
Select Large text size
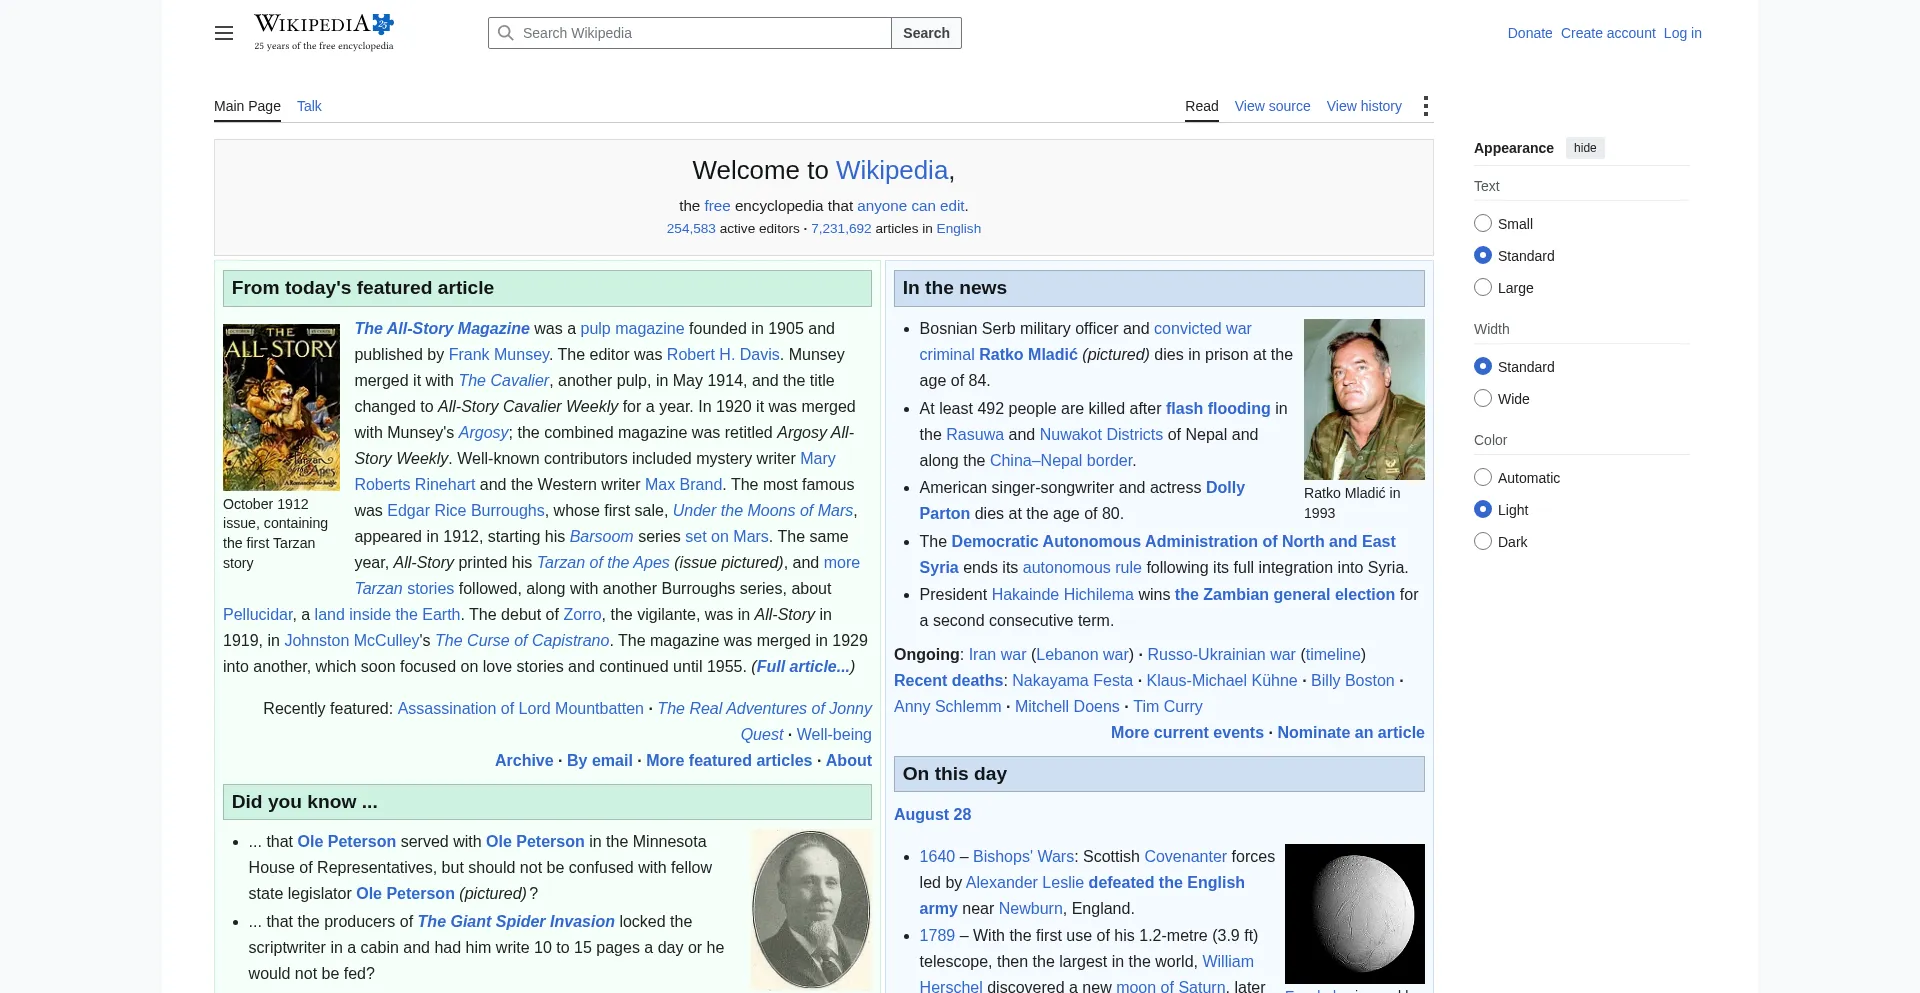(1483, 288)
